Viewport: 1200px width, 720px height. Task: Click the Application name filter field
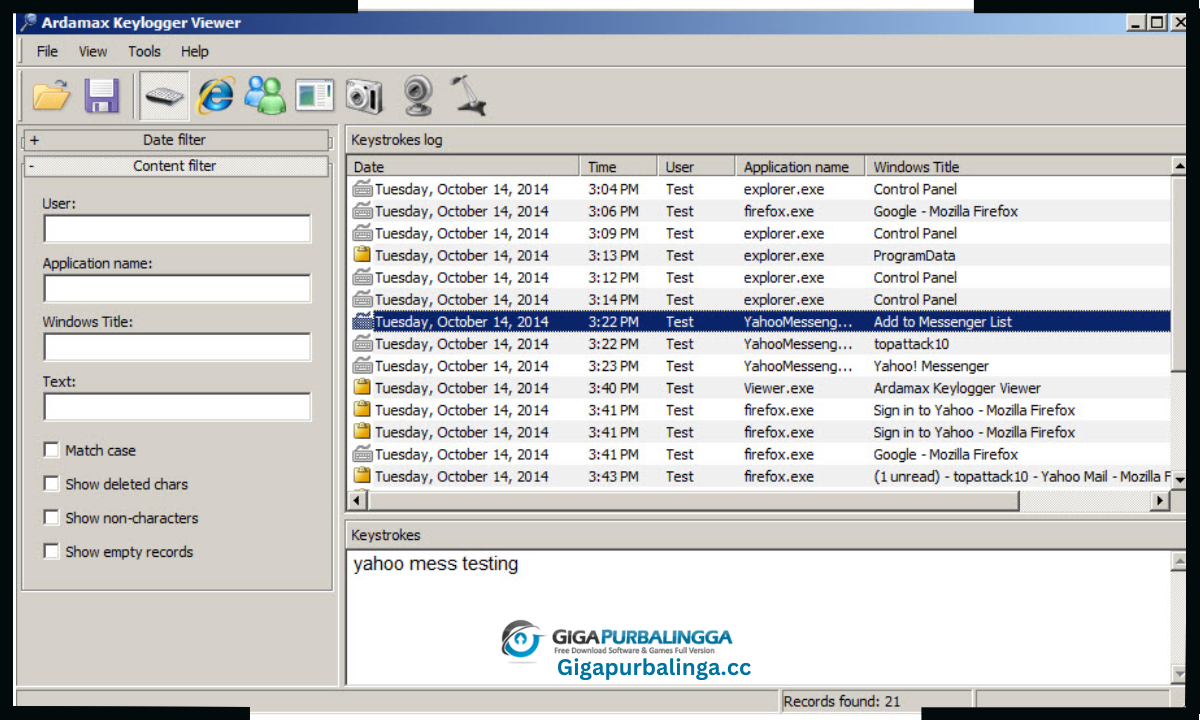tap(177, 289)
